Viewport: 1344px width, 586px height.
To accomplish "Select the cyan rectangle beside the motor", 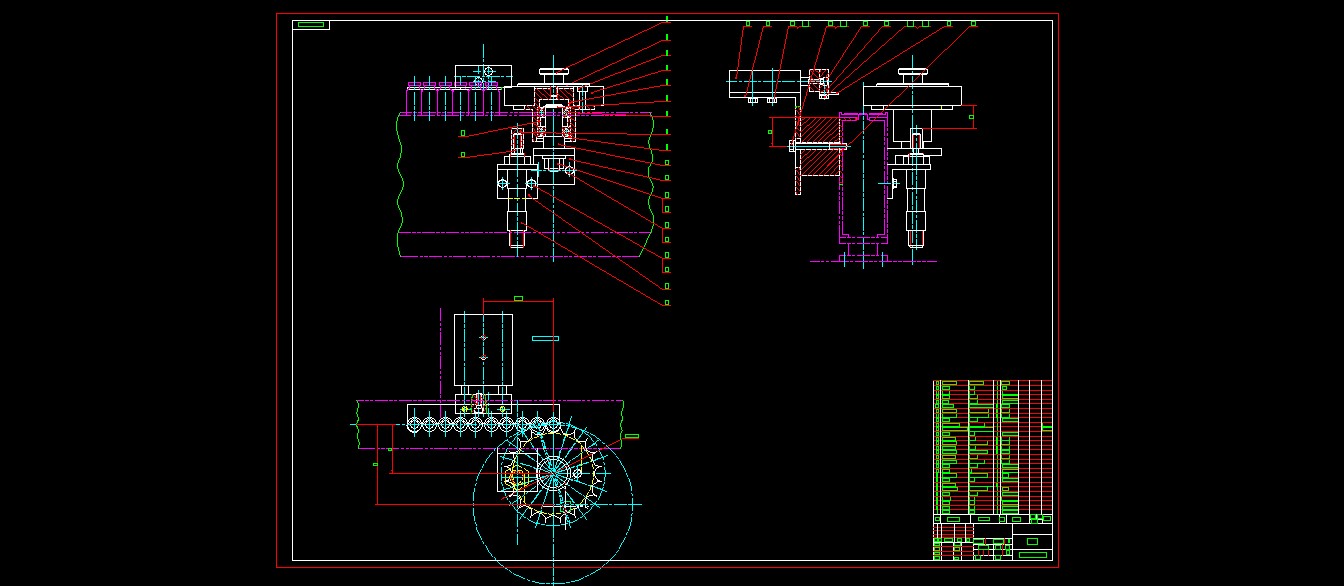I will (545, 339).
